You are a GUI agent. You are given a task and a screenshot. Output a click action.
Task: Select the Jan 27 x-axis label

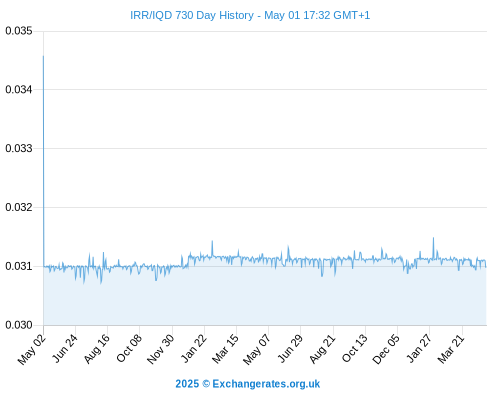419,348
